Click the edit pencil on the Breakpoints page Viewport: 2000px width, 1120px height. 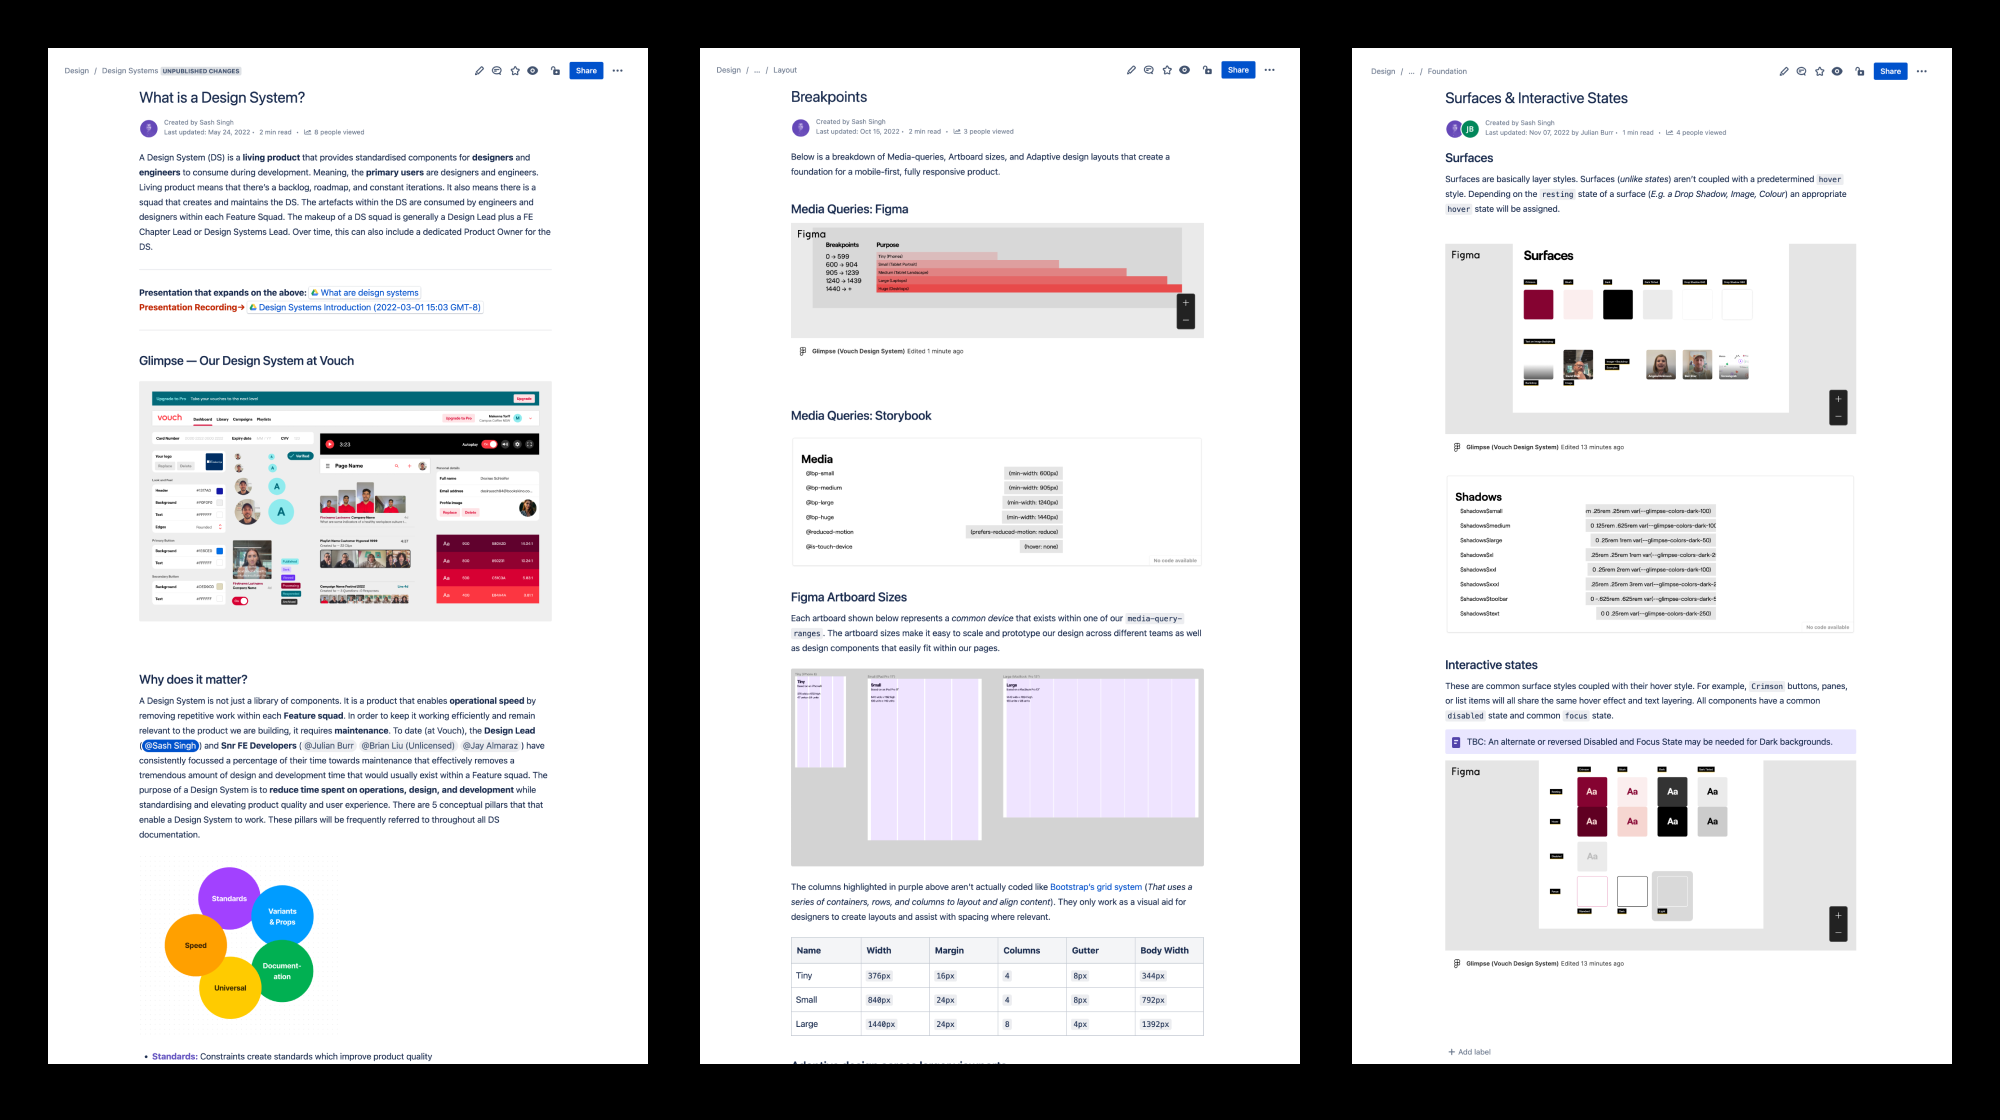1131,70
